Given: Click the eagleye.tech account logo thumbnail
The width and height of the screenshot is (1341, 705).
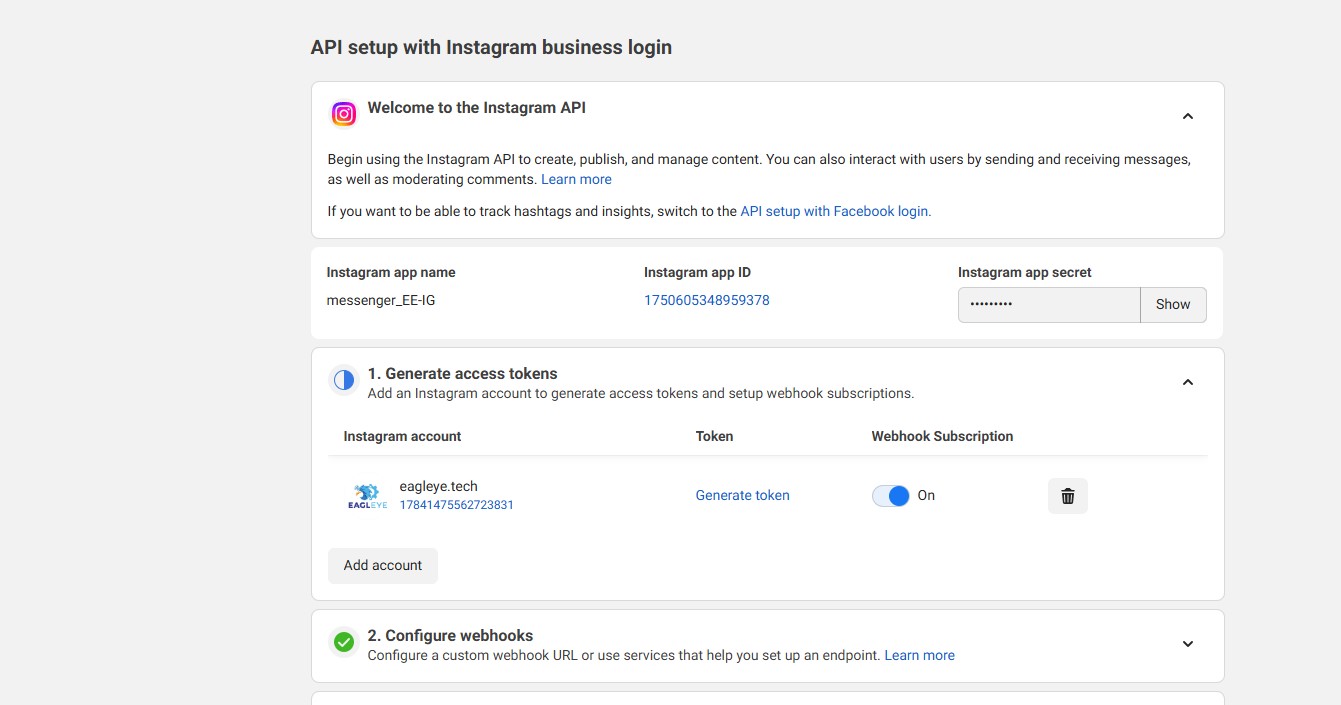Looking at the screenshot, I should pyautogui.click(x=367, y=496).
